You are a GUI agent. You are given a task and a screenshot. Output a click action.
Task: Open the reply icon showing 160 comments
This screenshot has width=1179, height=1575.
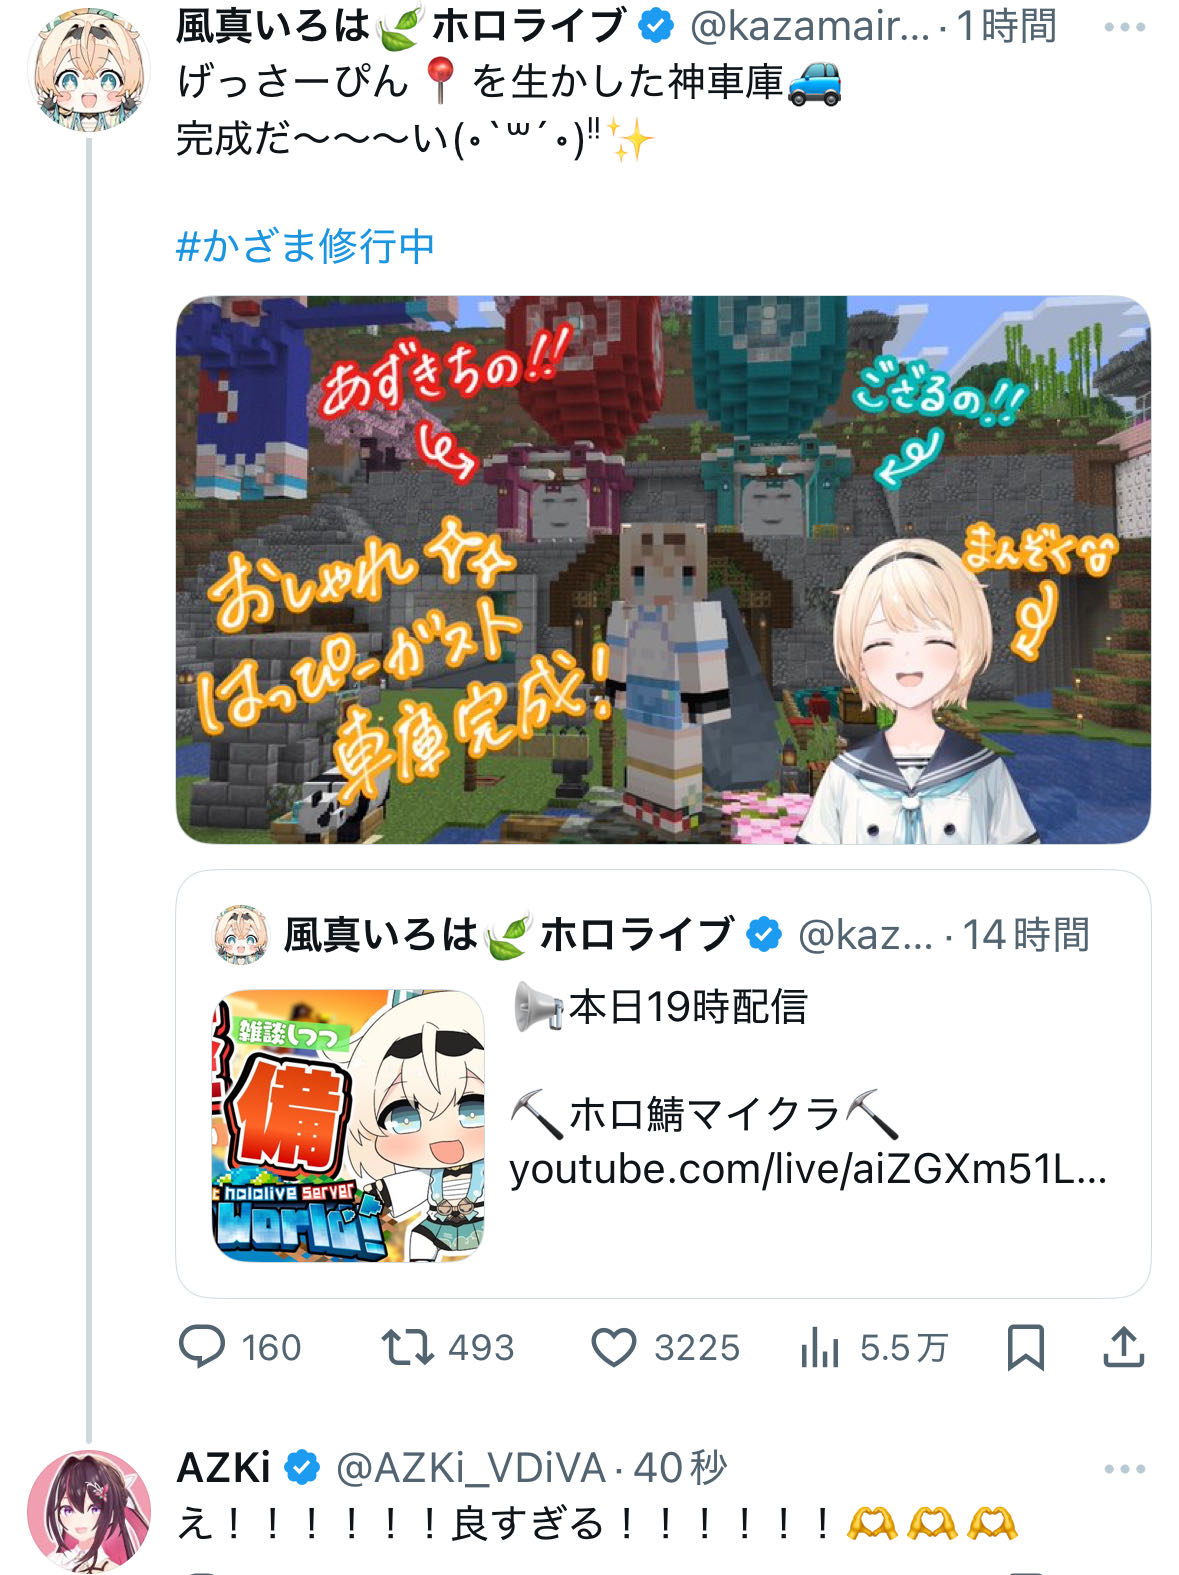pyautogui.click(x=202, y=1347)
